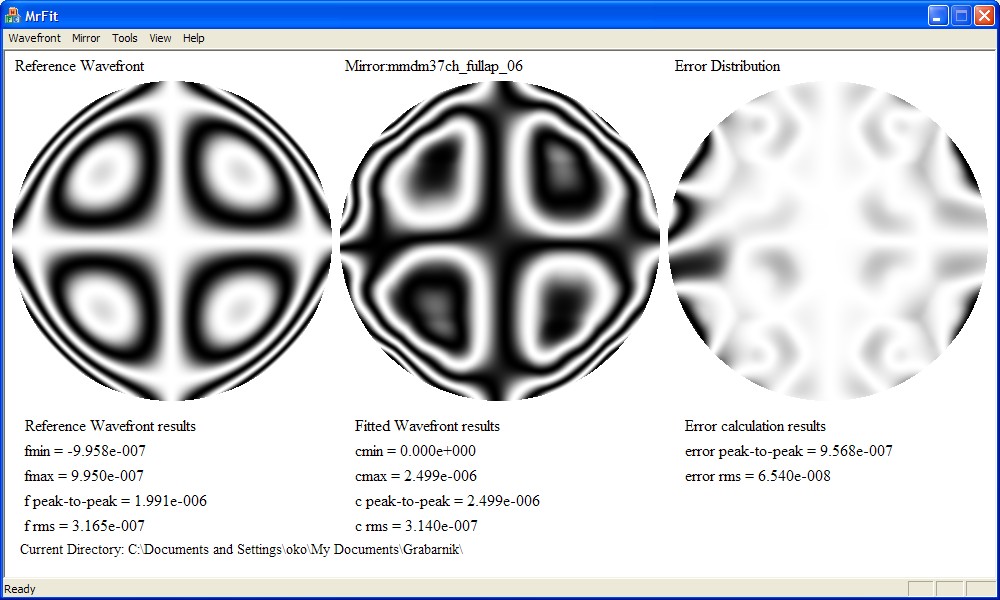This screenshot has width=1000, height=600.
Task: Open the View menu
Action: pyautogui.click(x=160, y=38)
